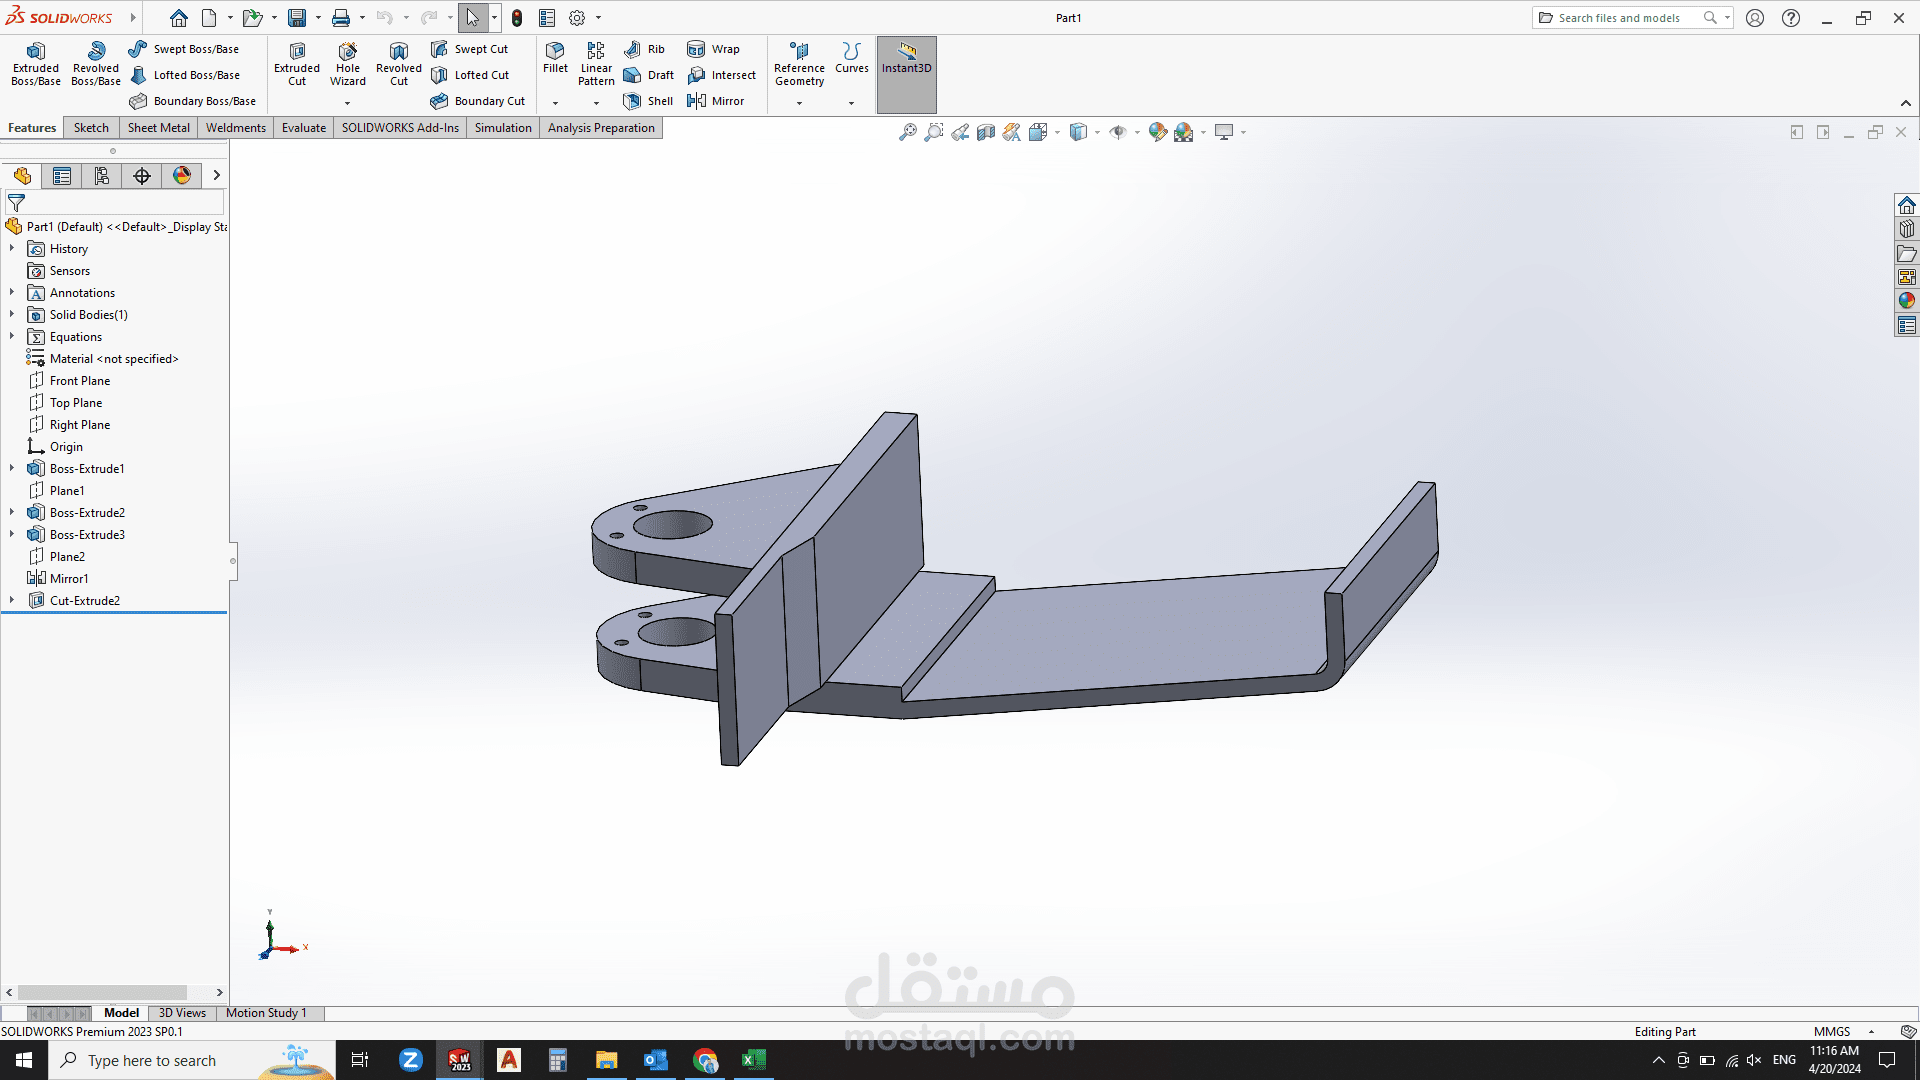Open the Appearances task pane tab
This screenshot has width=1920, height=1080.
1907,301
